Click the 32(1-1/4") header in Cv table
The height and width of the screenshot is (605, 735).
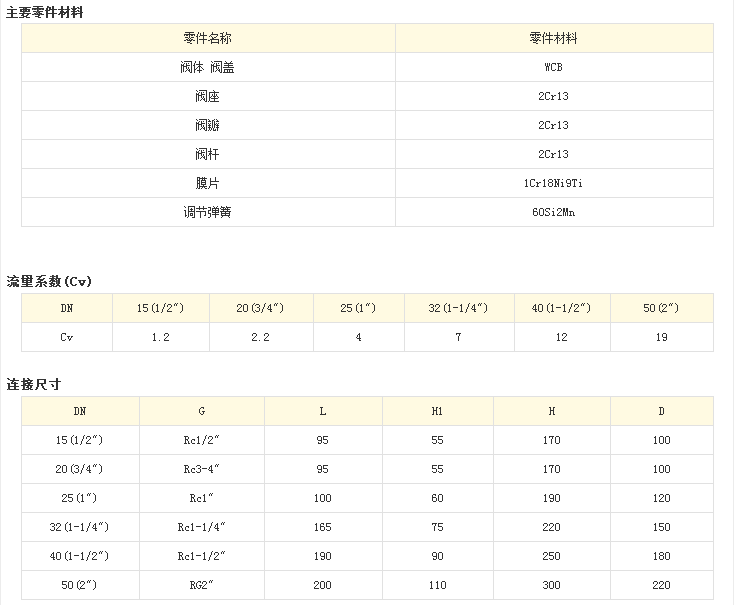pyautogui.click(x=459, y=308)
